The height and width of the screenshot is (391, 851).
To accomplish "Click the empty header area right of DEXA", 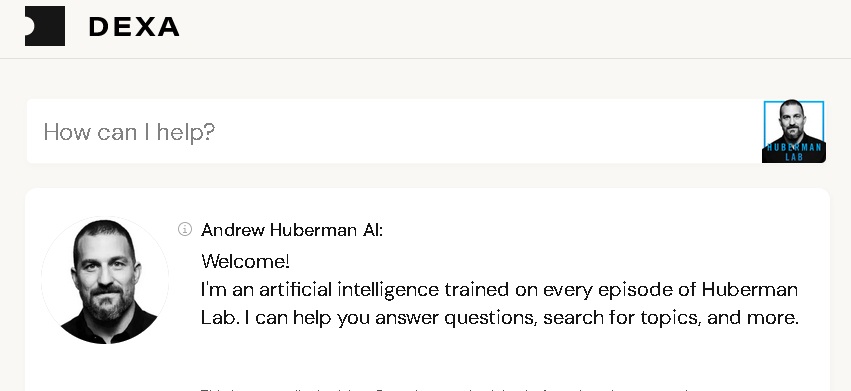I will (x=516, y=27).
